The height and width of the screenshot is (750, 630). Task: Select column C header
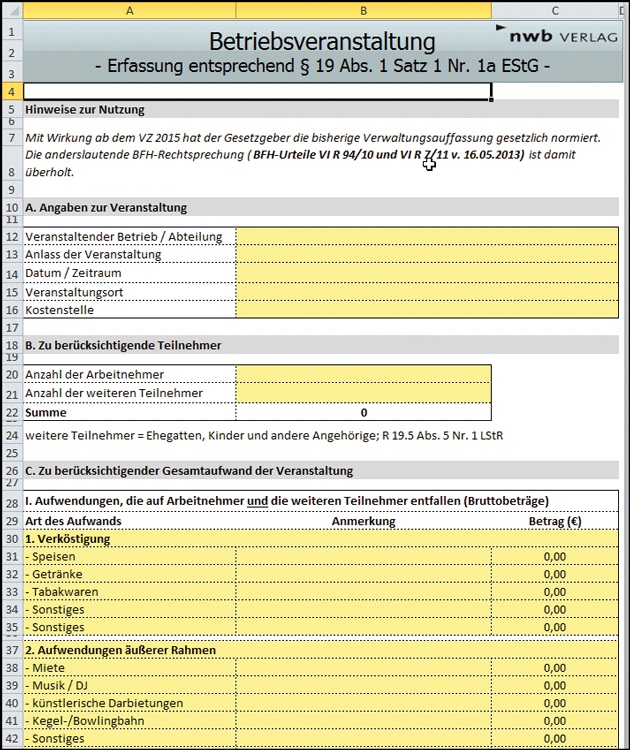point(555,10)
